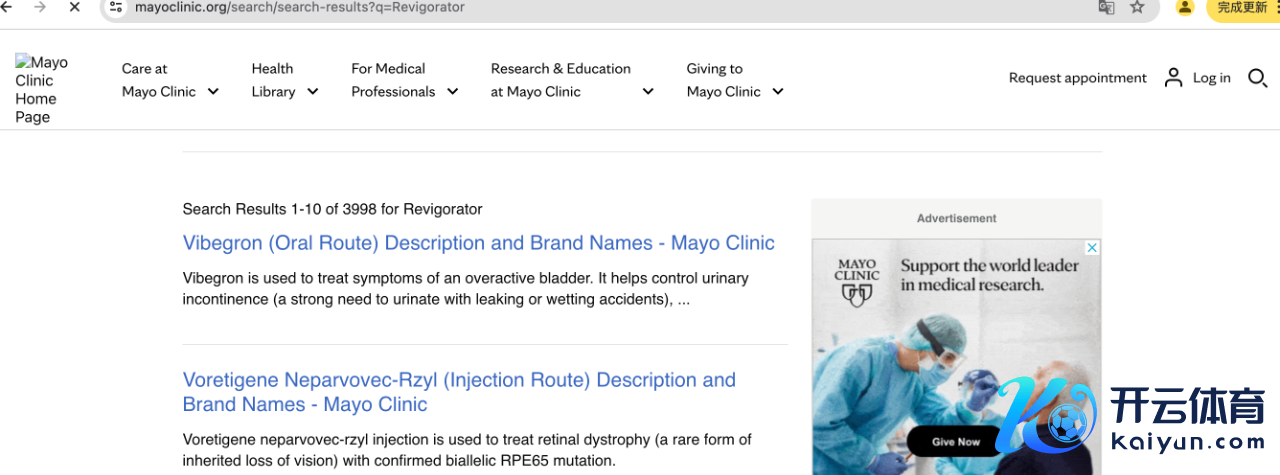Image resolution: width=1280 pixels, height=475 pixels.
Task: Click the browser forward arrow
Action: (41, 7)
